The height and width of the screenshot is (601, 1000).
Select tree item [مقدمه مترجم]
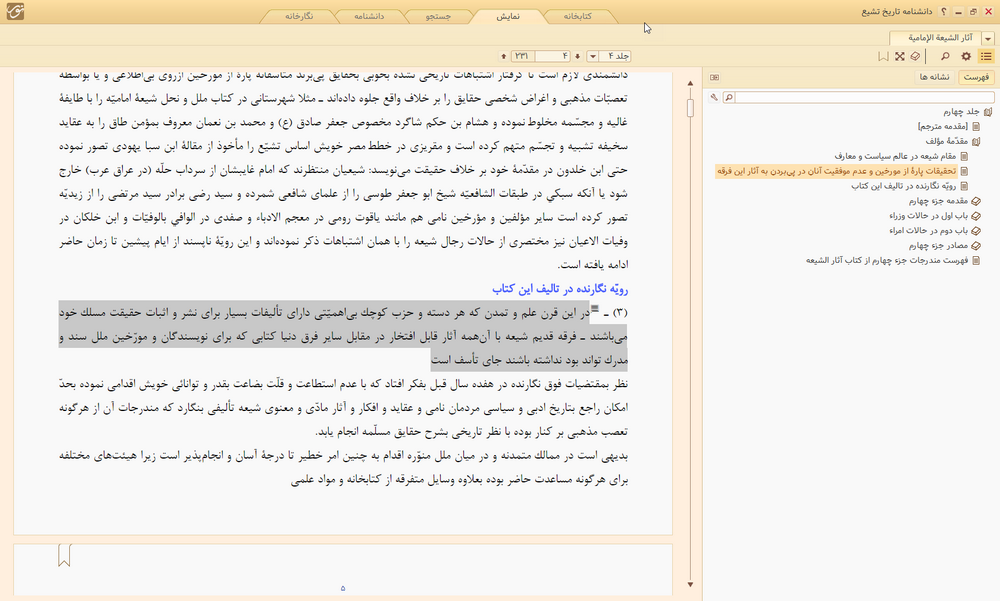point(943,126)
